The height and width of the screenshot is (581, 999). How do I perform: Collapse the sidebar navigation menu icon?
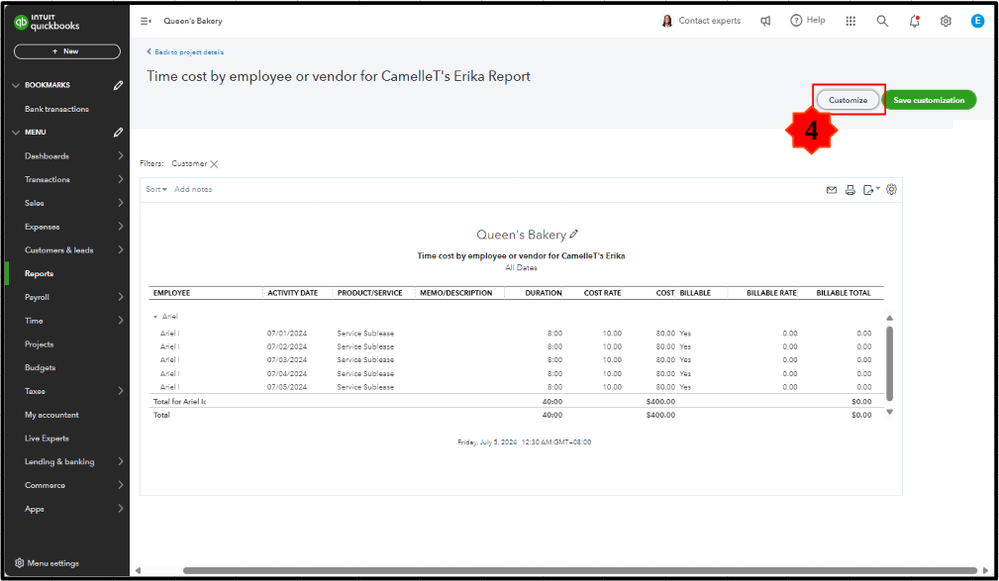click(146, 21)
